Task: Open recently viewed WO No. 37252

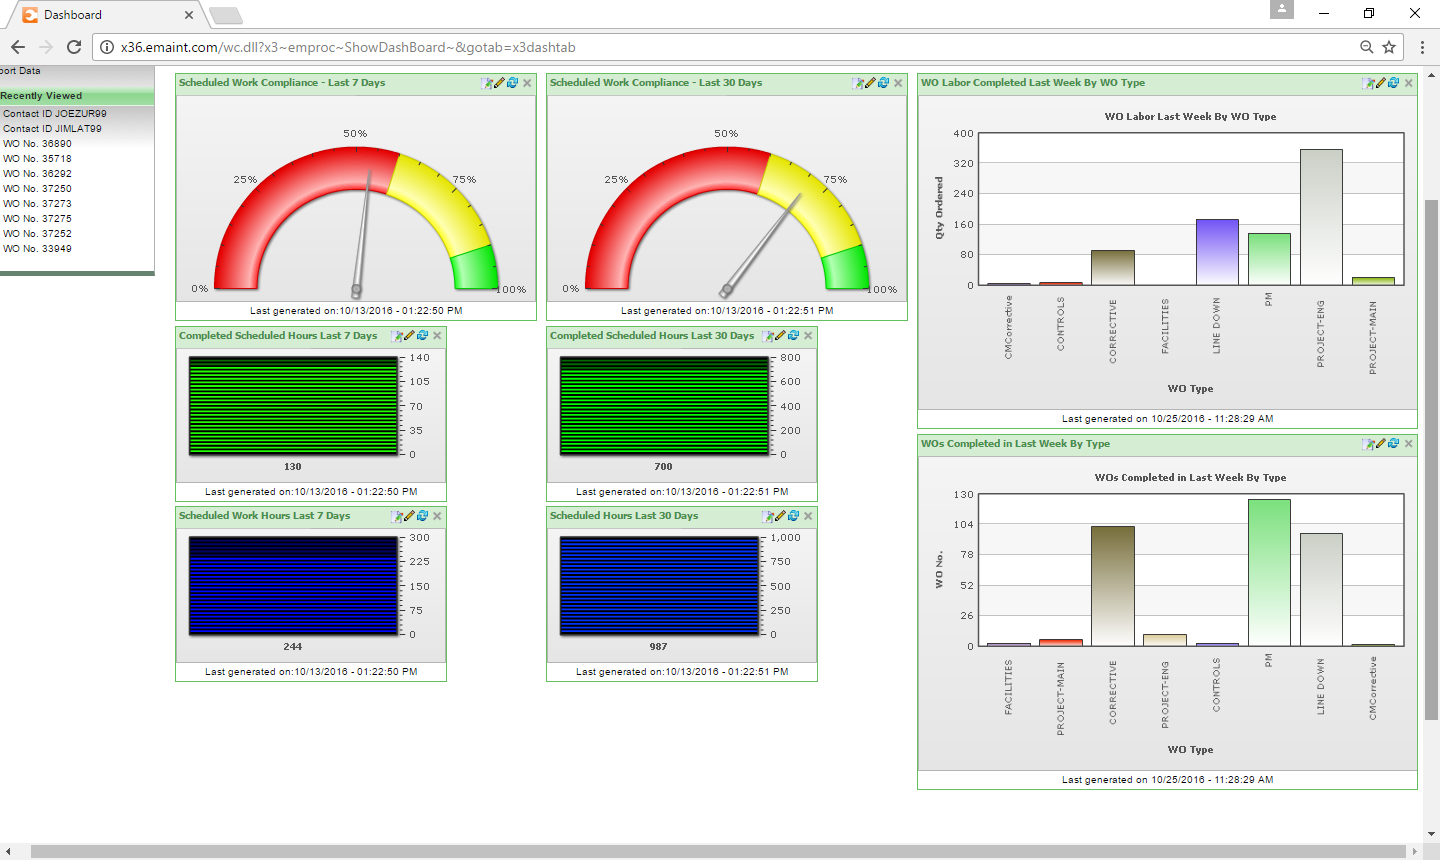Action: [x=37, y=234]
